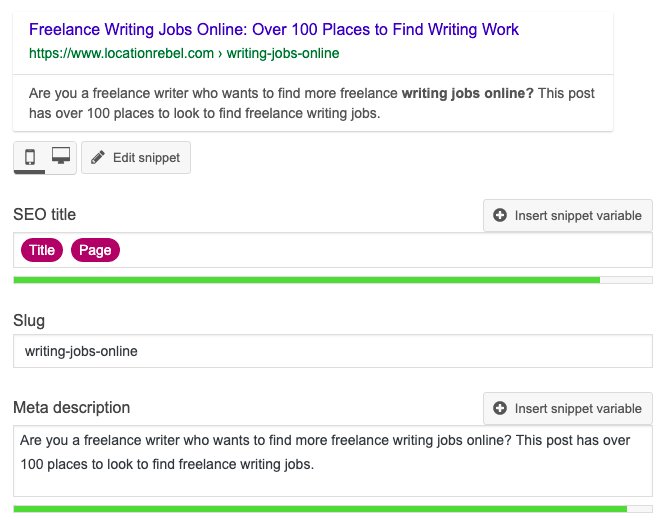
Task: Focus the Slug input field
Action: pyautogui.click(x=333, y=351)
